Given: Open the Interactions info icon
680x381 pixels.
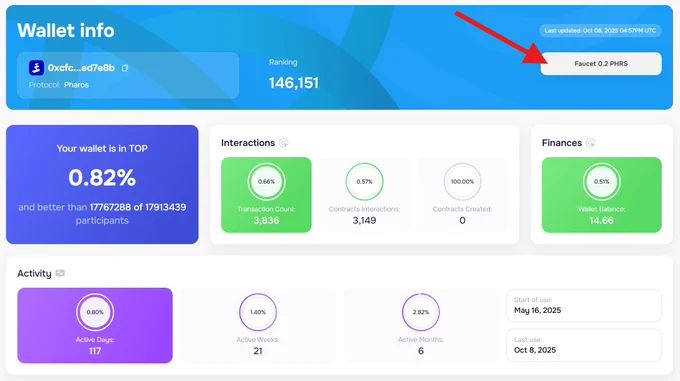Looking at the screenshot, I should (284, 143).
